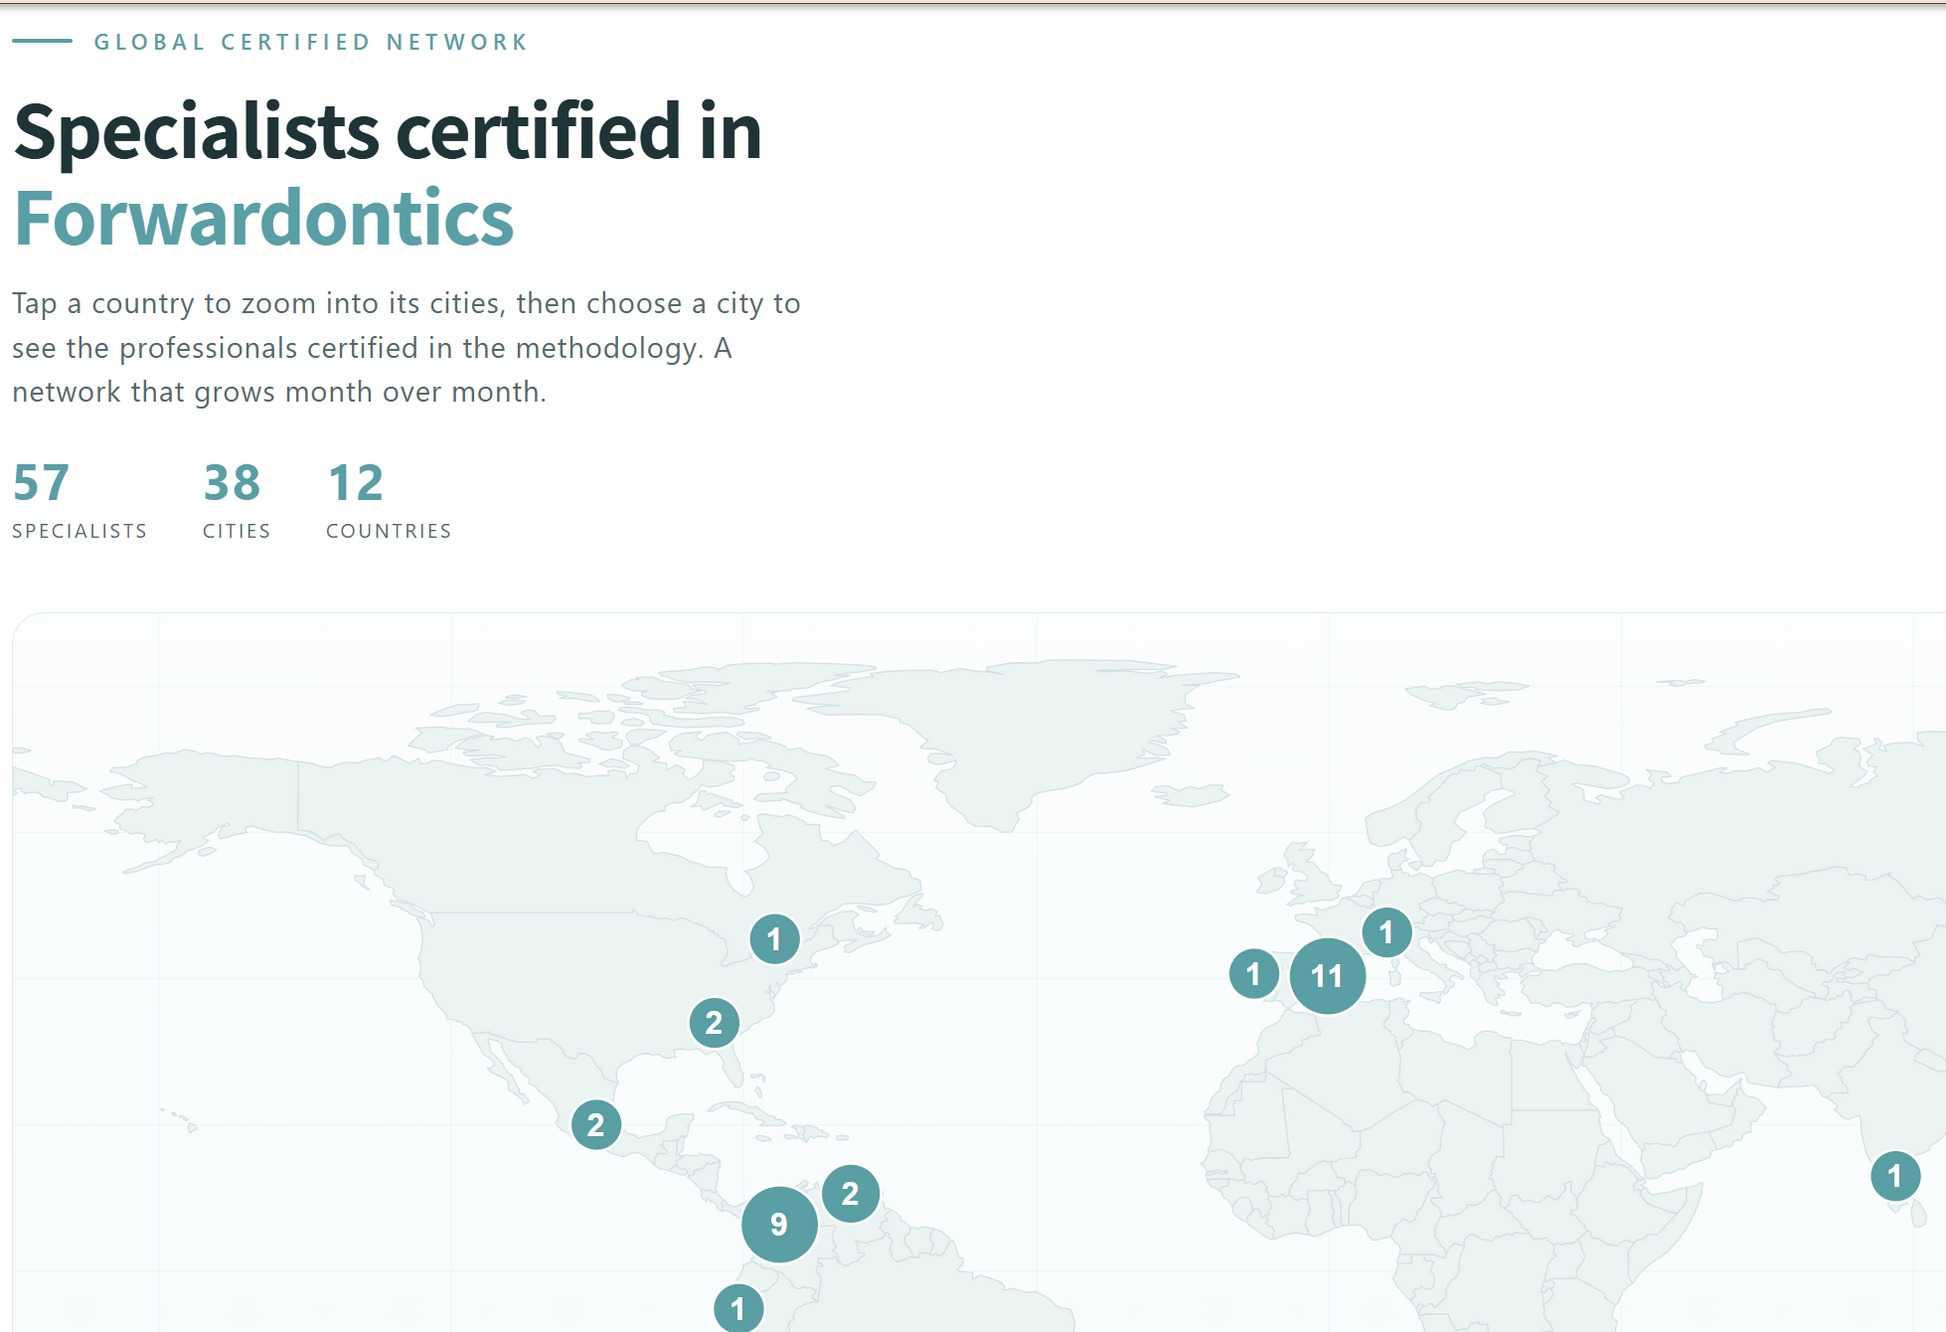This screenshot has height=1332, width=1946.
Task: Click the Venezuela marker labeled 2
Action: (x=850, y=1193)
